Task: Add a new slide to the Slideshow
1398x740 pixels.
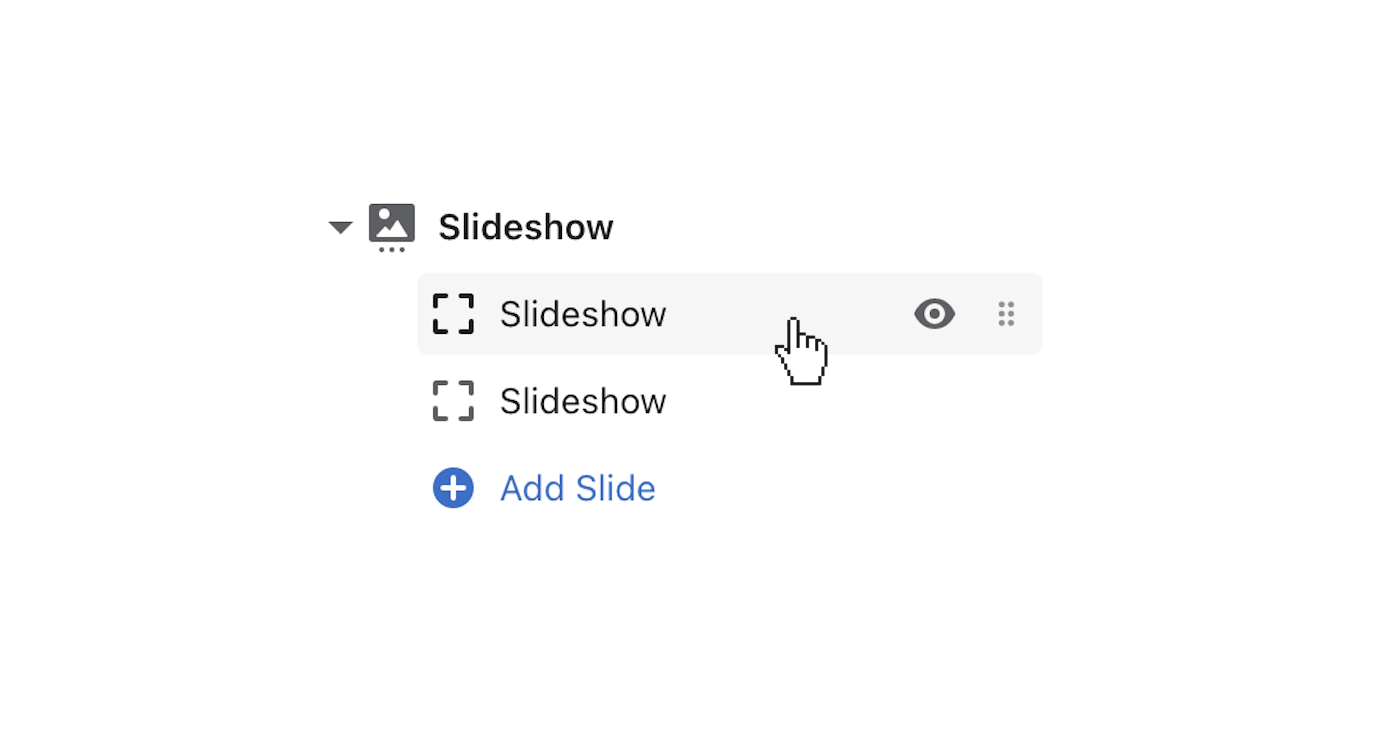Action: [577, 488]
